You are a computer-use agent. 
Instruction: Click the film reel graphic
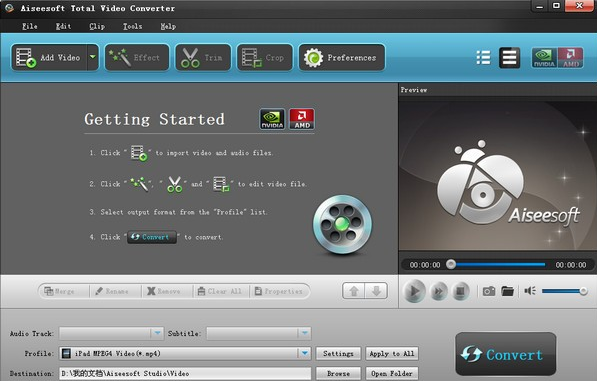(x=342, y=224)
